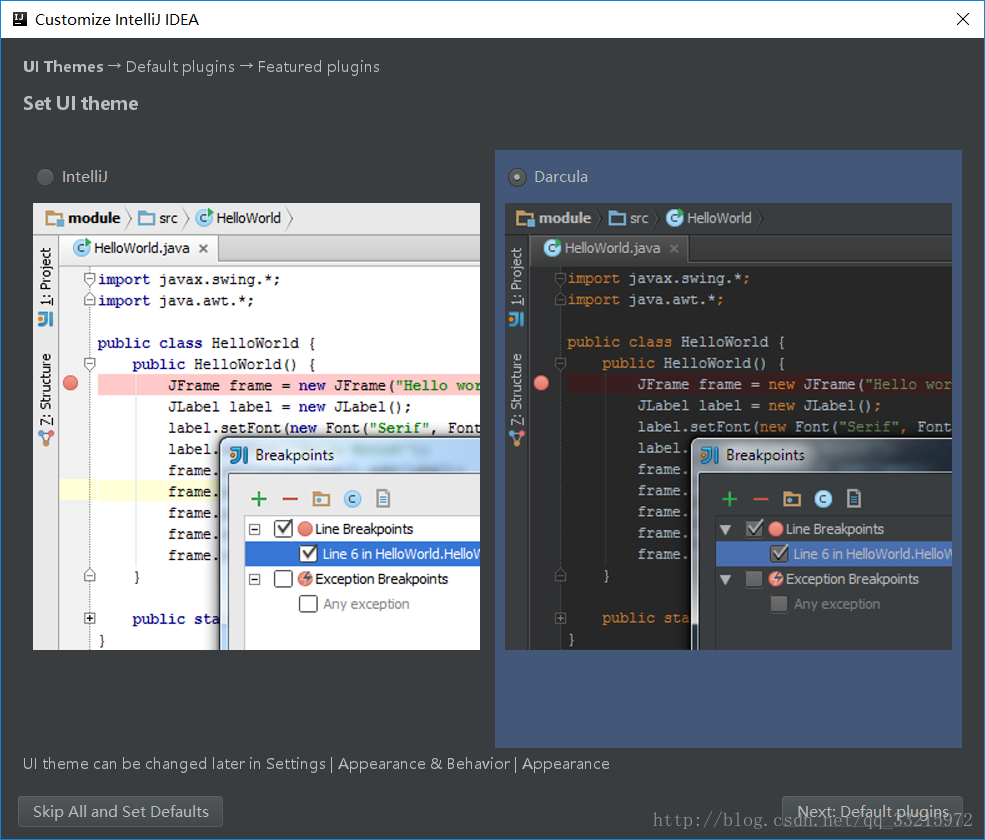Select HelloWorld.java tab in IntelliJ preview
Viewport: 985px width, 840px height.
point(139,248)
